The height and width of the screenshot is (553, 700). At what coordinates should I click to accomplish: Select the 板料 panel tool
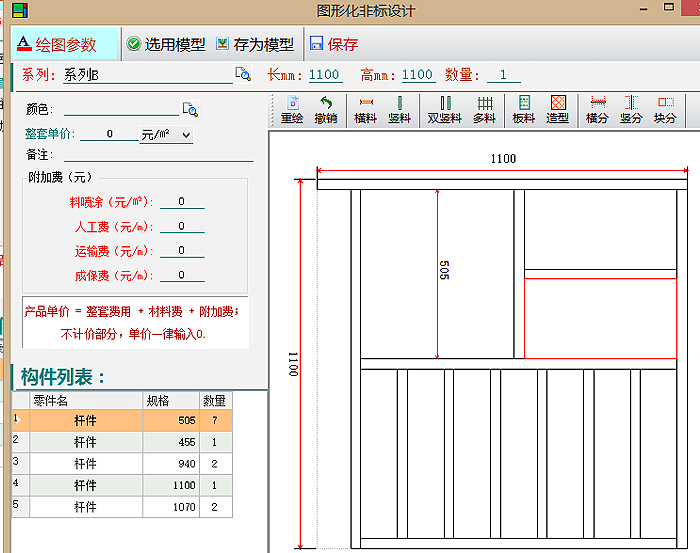click(x=524, y=110)
